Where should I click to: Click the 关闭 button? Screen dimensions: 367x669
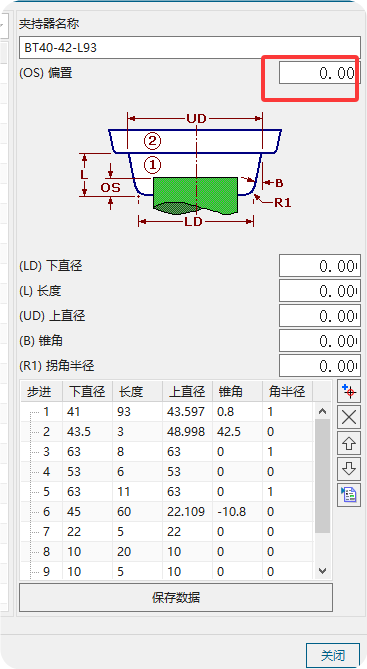(x=333, y=655)
